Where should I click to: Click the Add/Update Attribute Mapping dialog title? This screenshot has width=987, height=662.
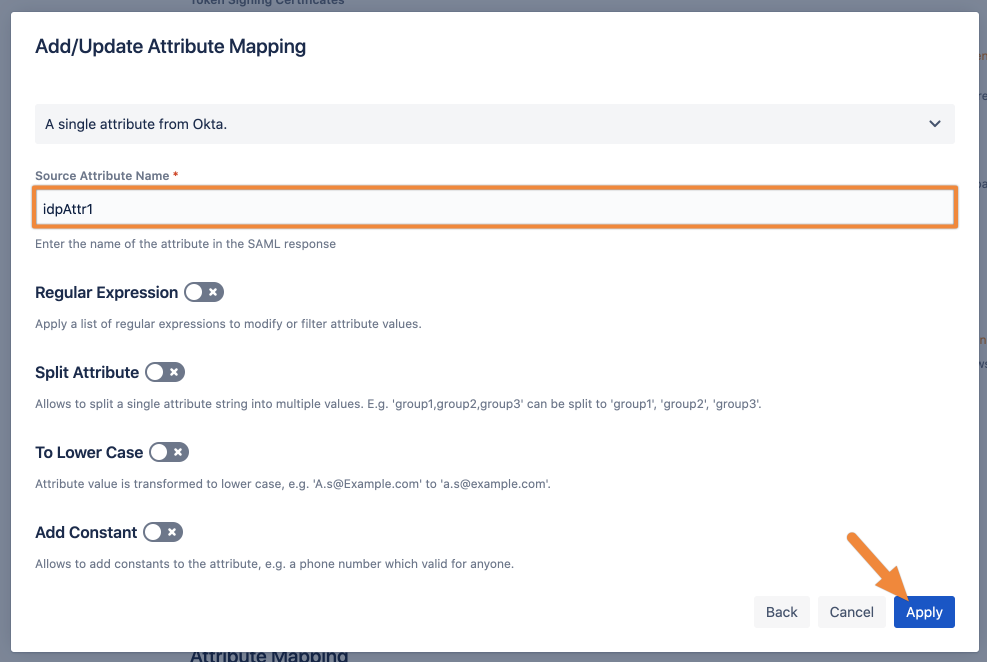170,46
